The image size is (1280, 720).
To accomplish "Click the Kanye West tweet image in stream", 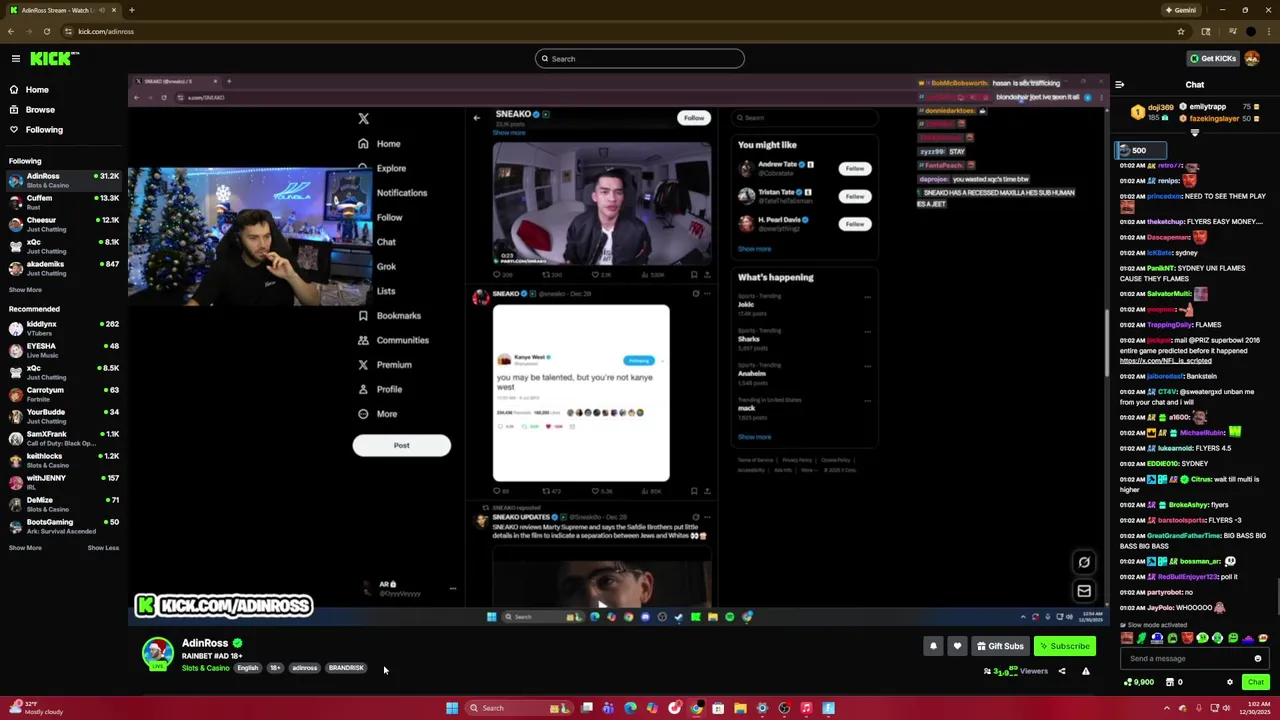I will click(581, 393).
